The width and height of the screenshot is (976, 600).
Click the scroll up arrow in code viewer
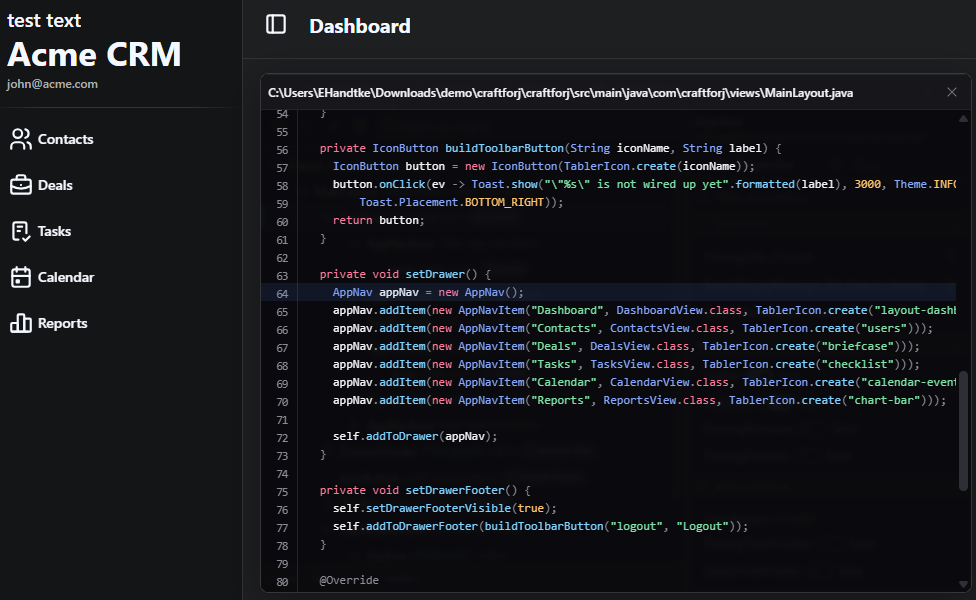[963, 118]
